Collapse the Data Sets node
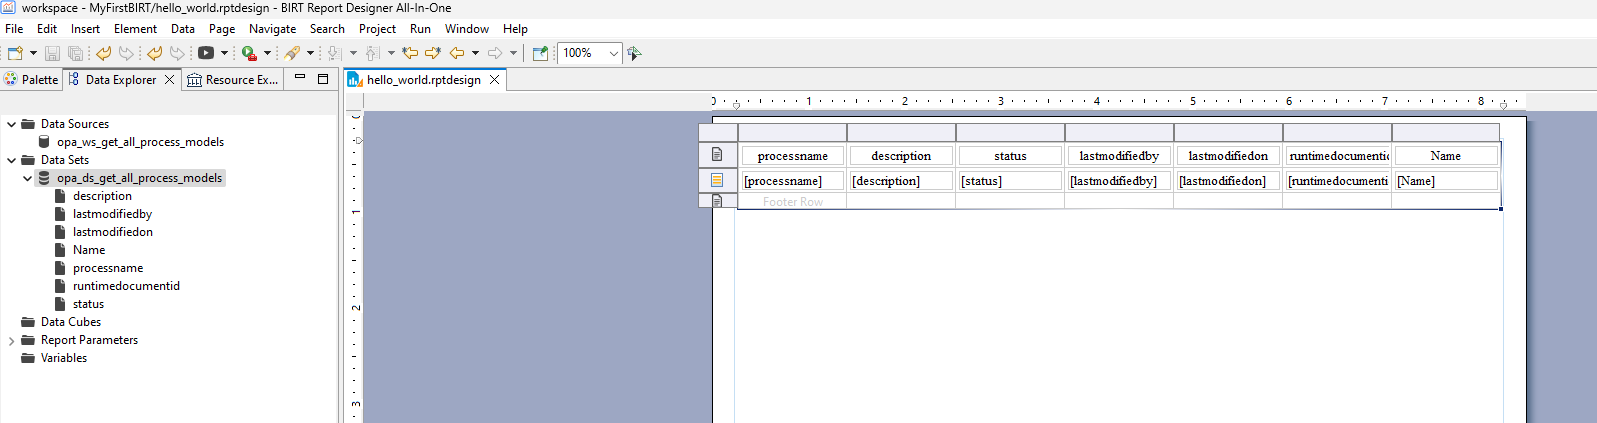 click(x=11, y=160)
